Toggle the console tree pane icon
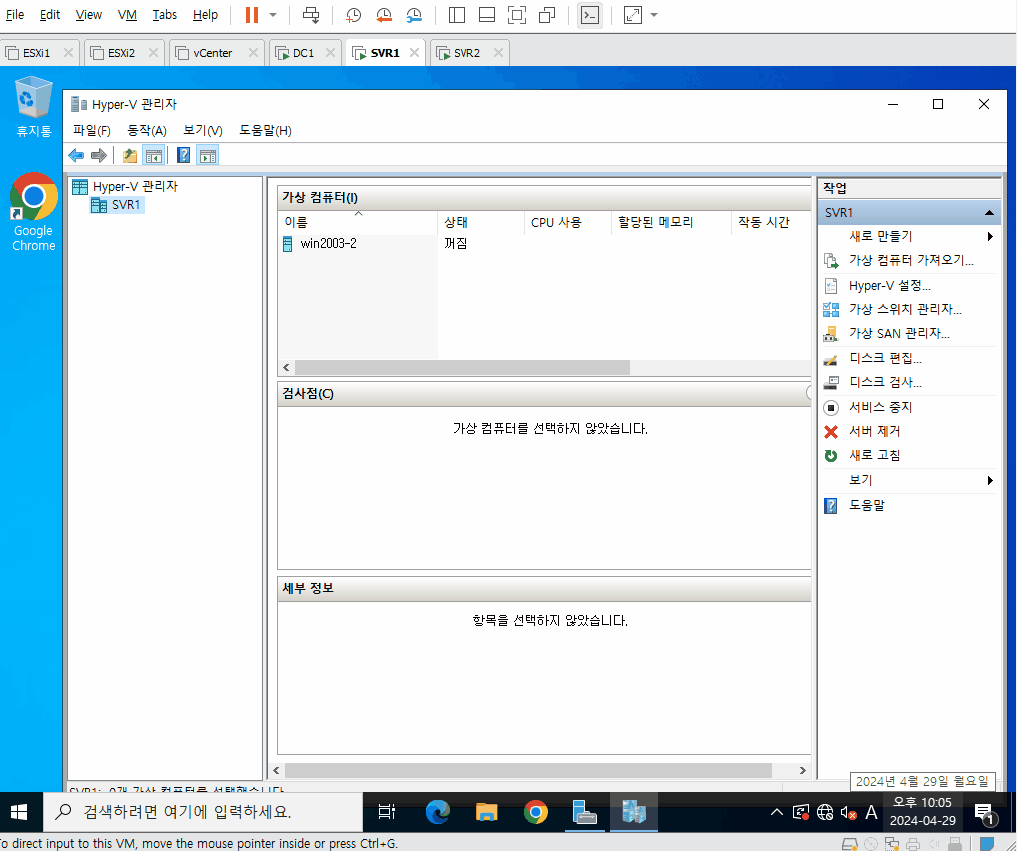 tap(154, 156)
